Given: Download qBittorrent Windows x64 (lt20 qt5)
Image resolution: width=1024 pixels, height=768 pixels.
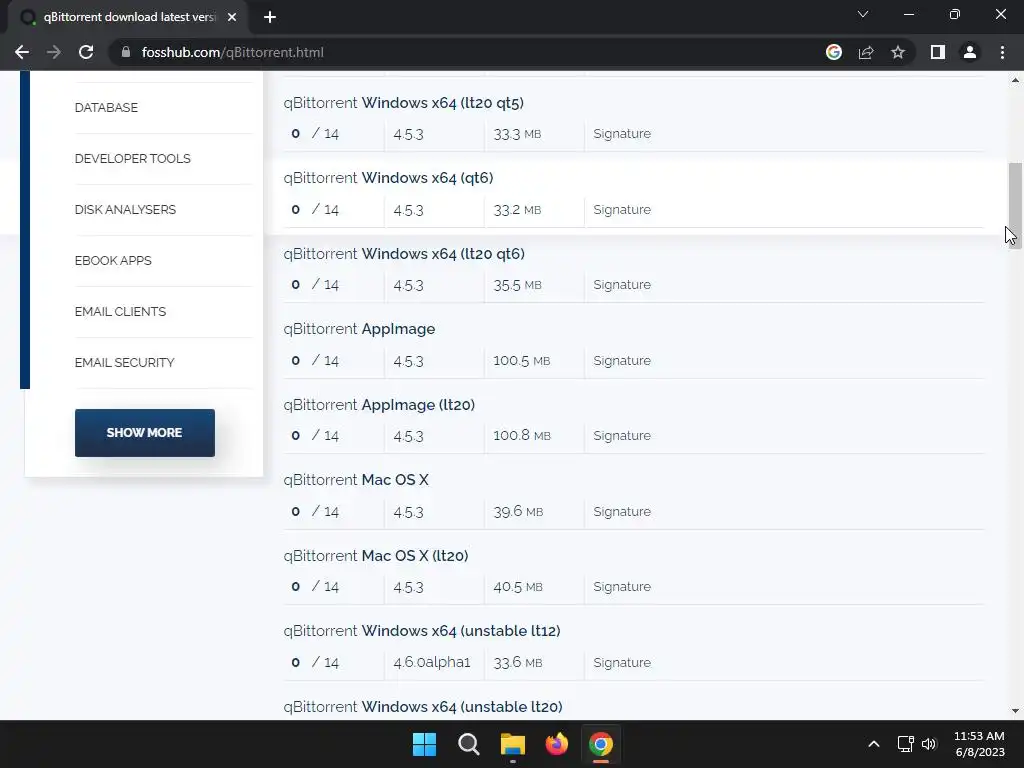Looking at the screenshot, I should 404,103.
